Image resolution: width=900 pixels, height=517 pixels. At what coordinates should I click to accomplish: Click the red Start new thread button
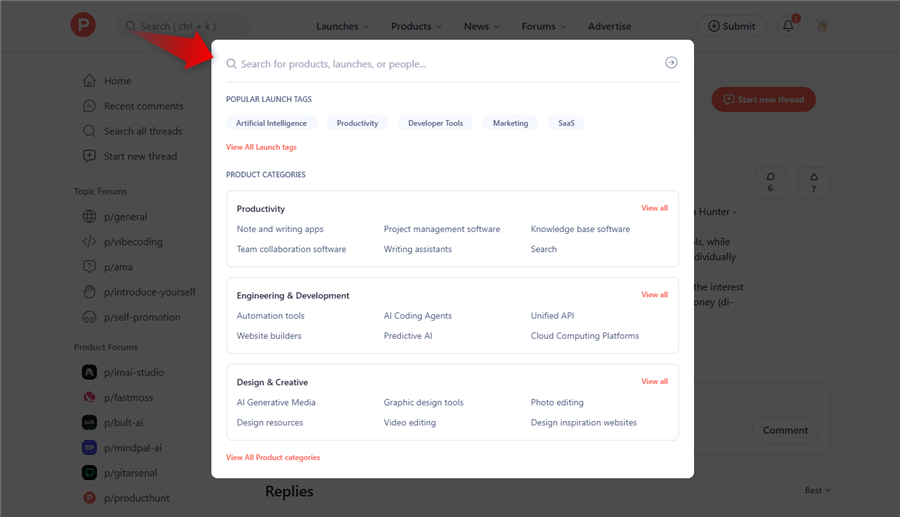pos(763,99)
